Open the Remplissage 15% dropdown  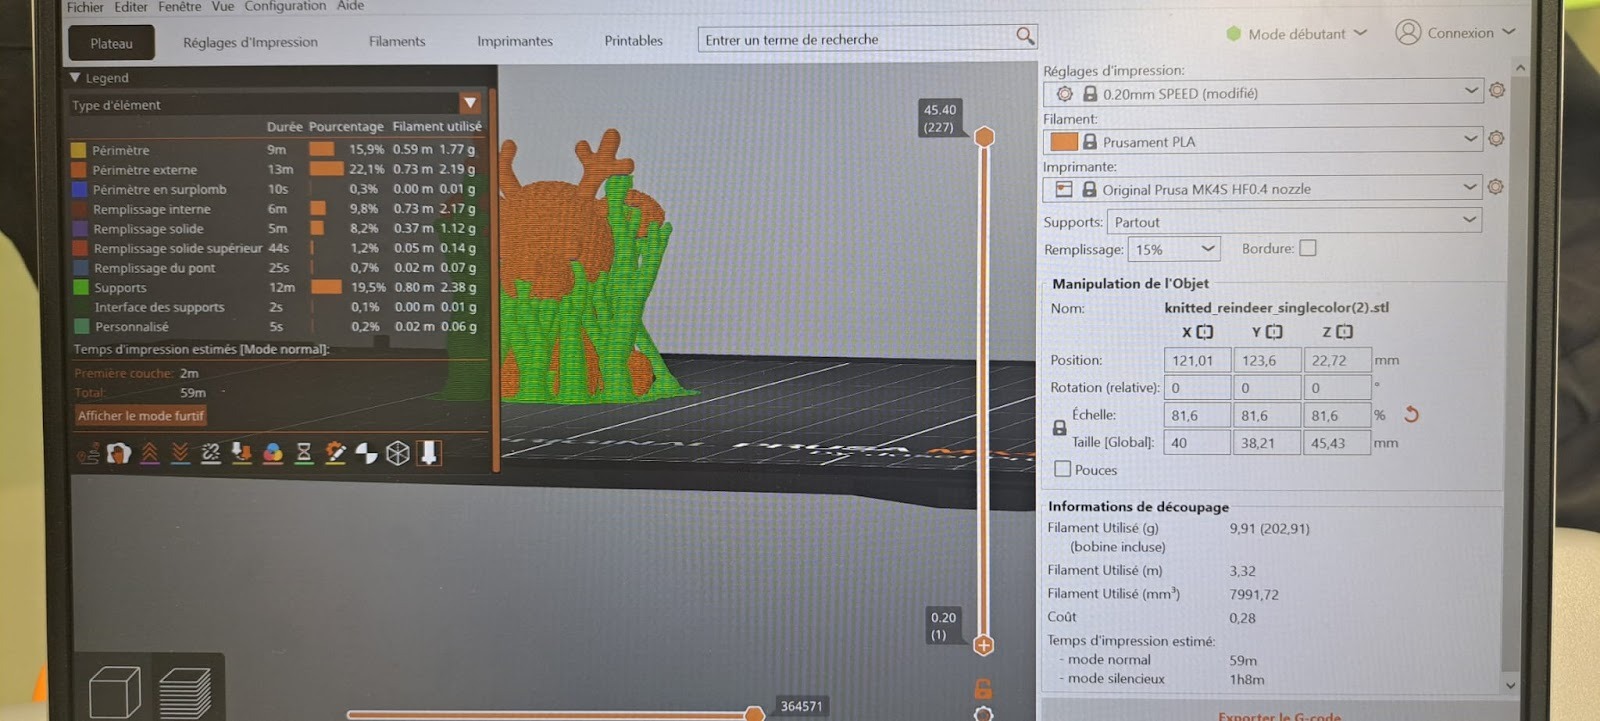pyautogui.click(x=1174, y=249)
